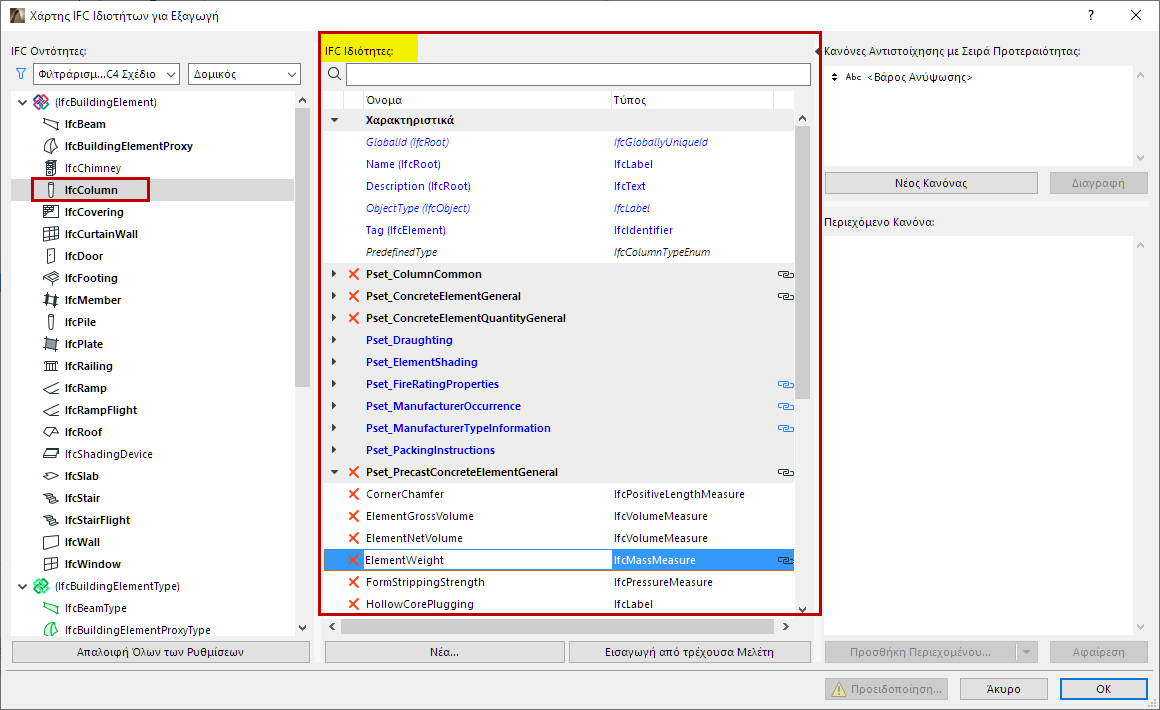
Task: Click the red X beside CornerChamfer
Action: (x=354, y=494)
